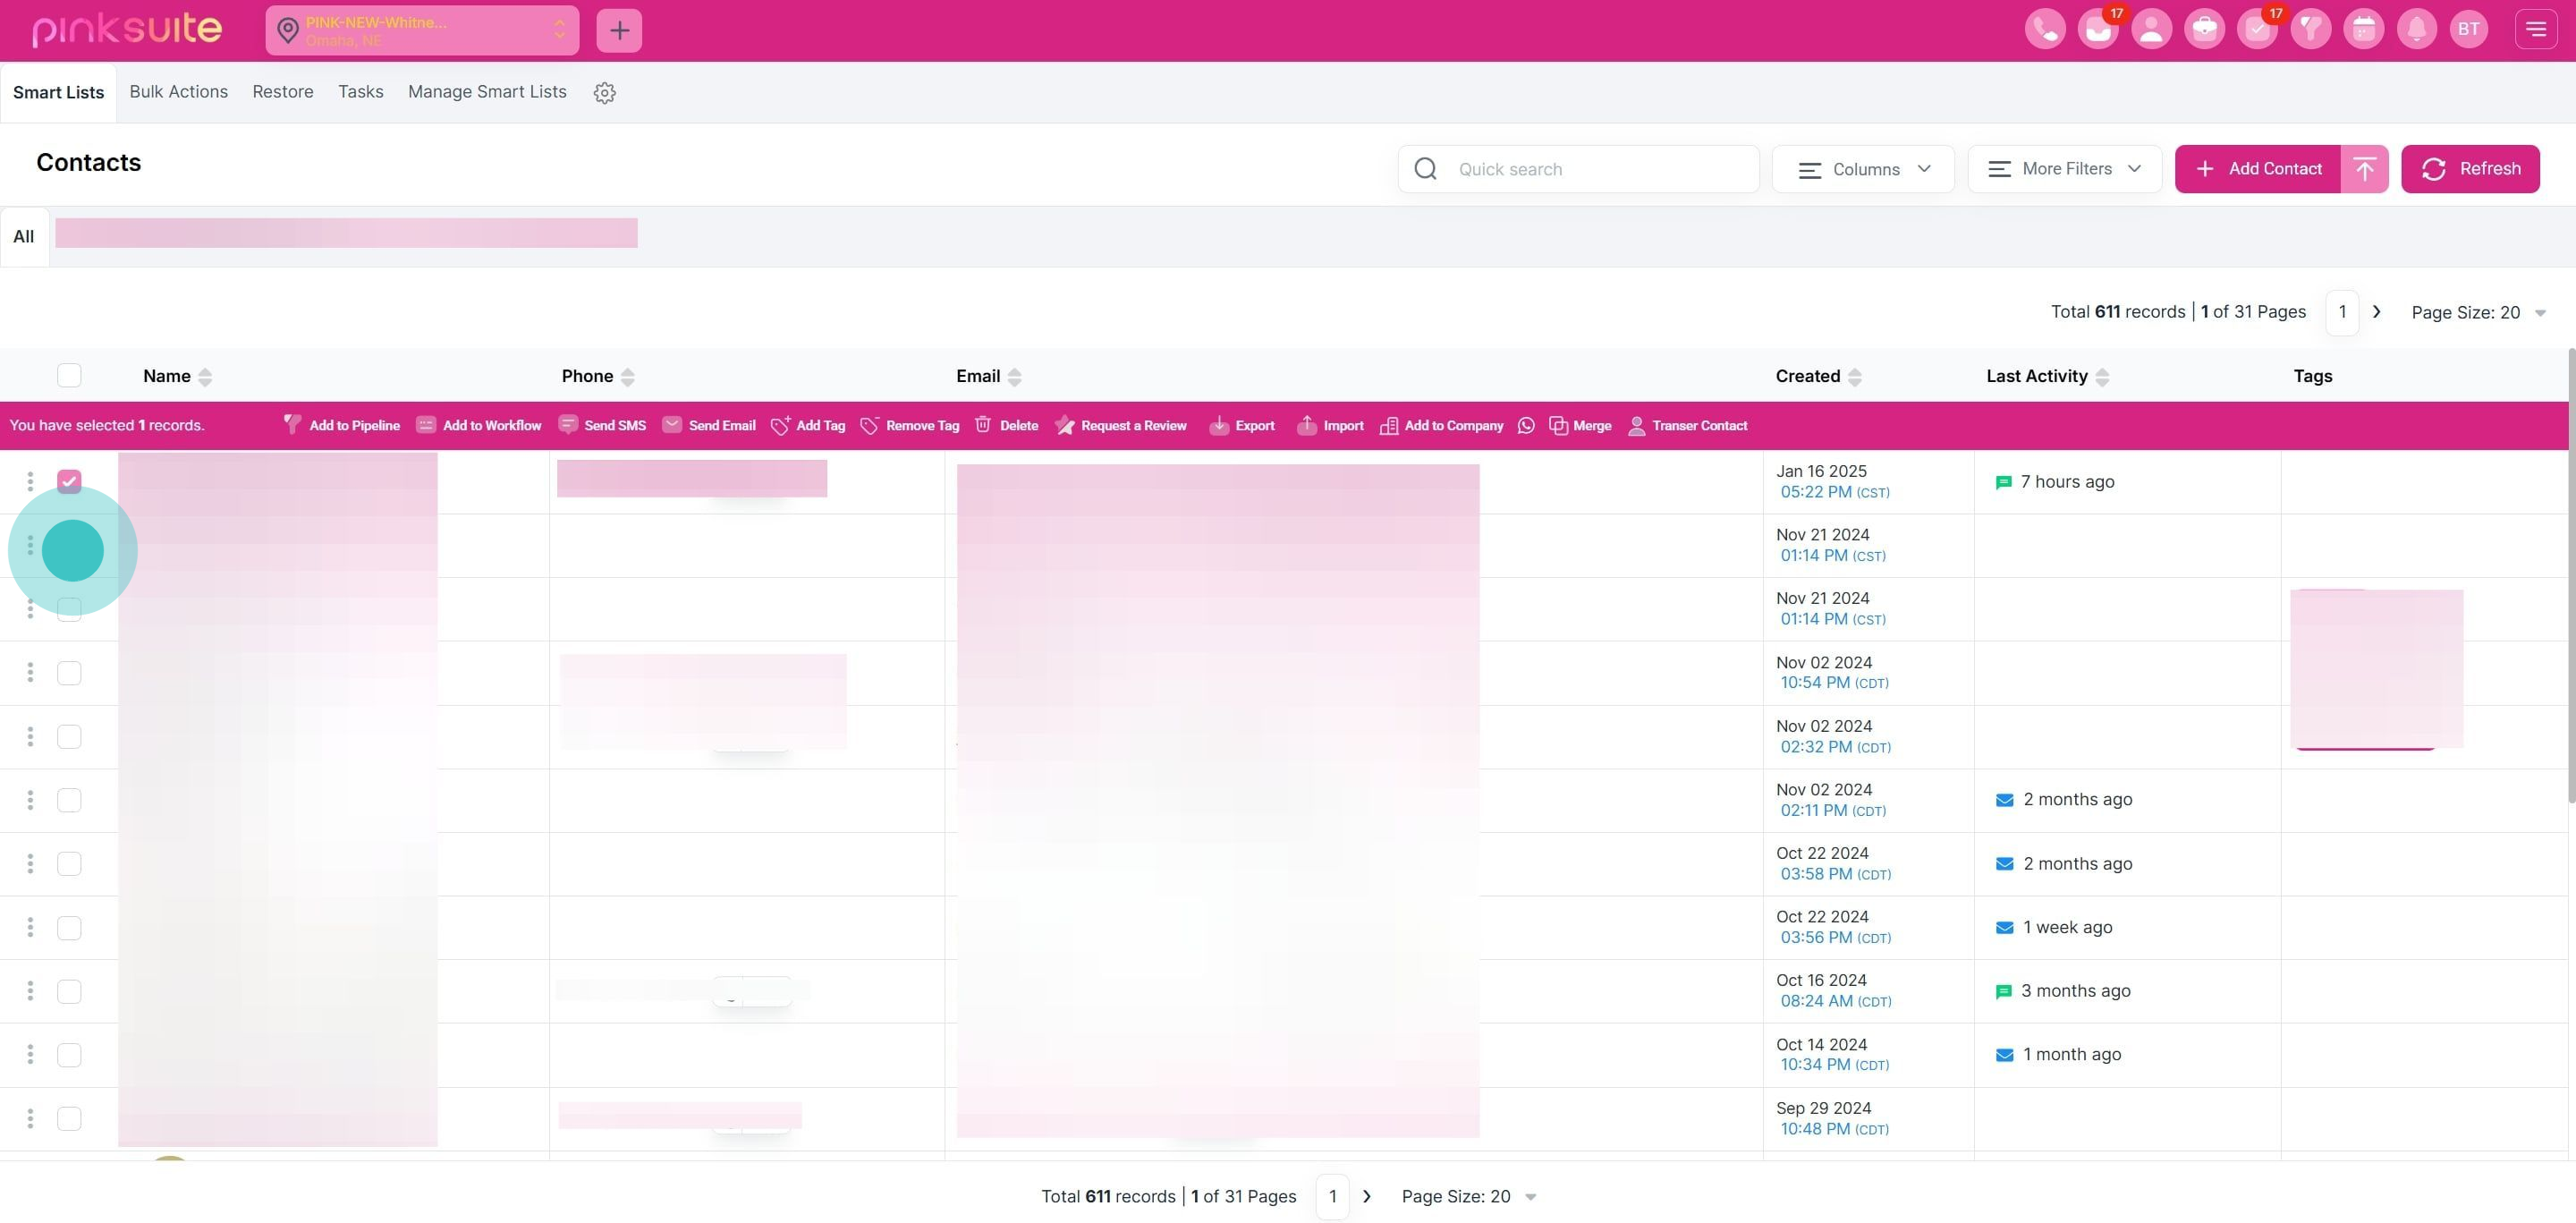Open the Manage Smart Lists tab
Screen dimensions: 2576x1223
pos(487,92)
